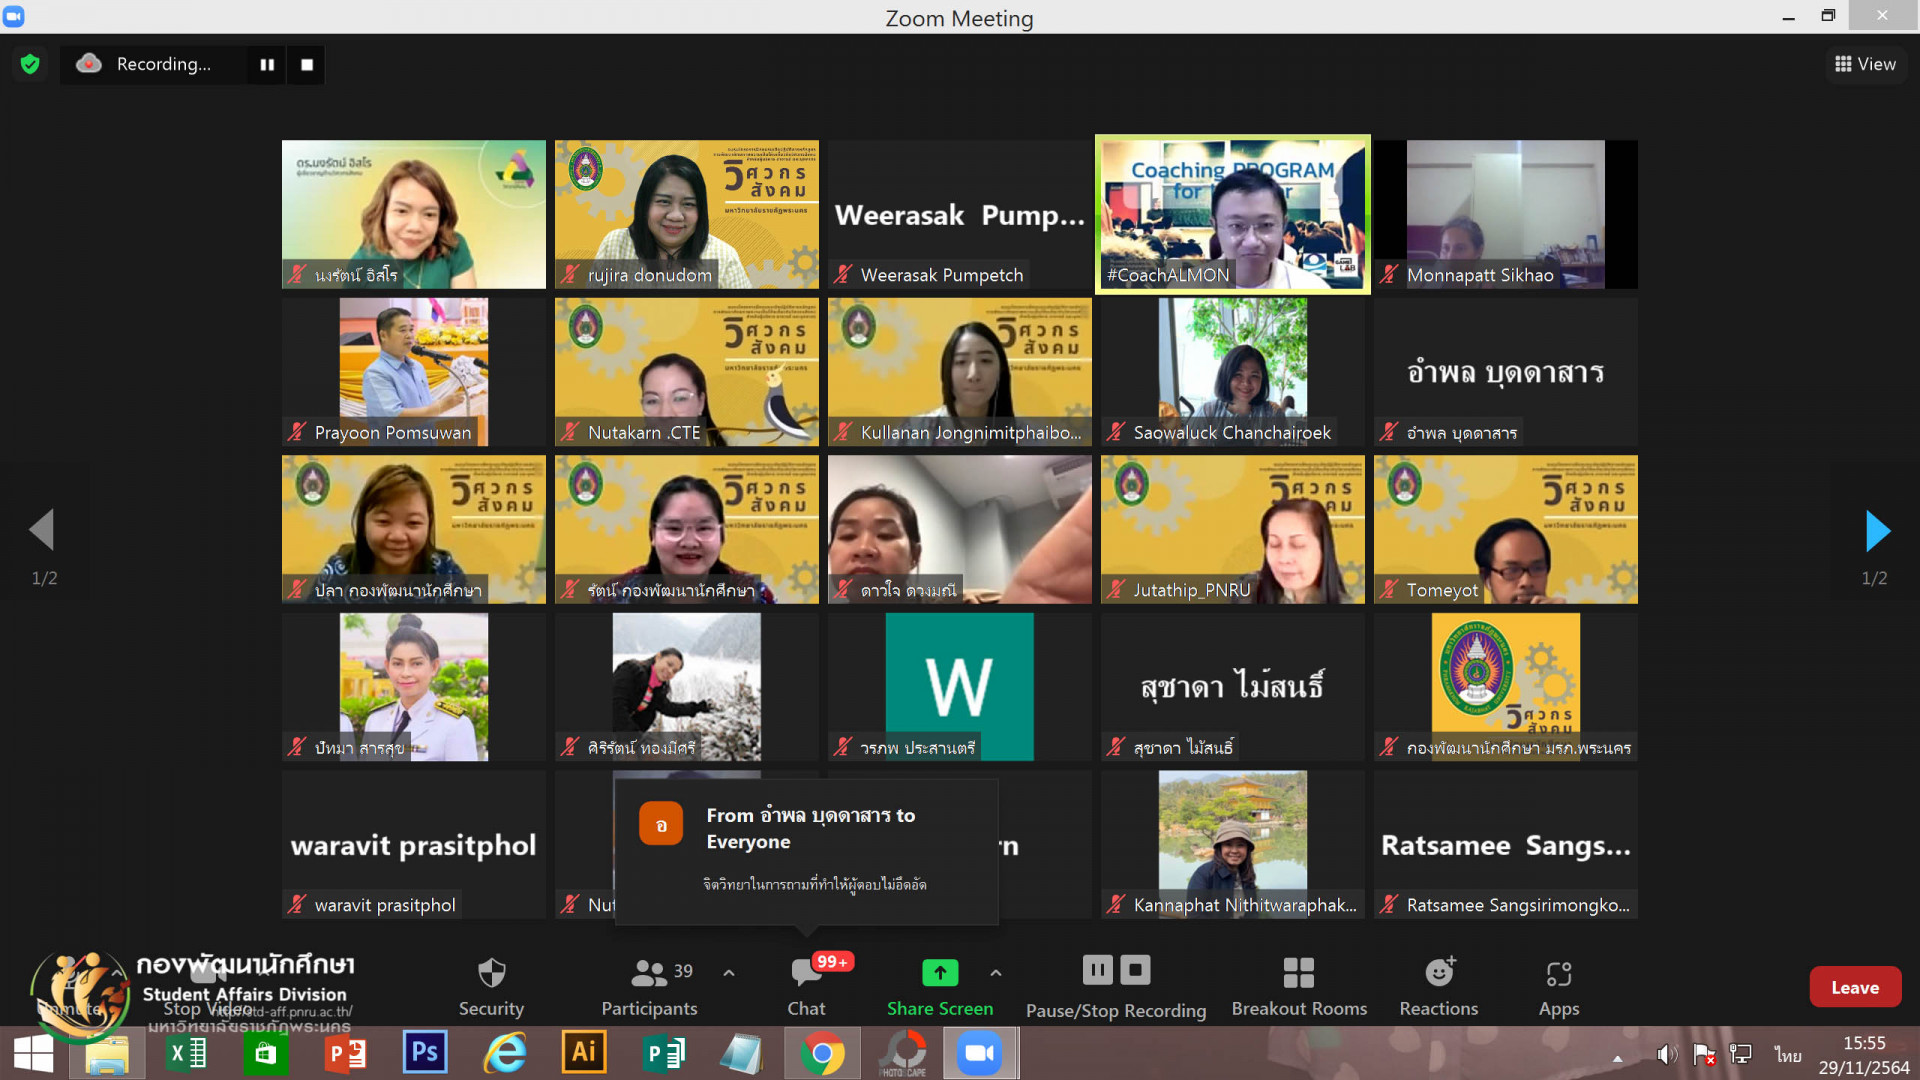Select #CoachALMON video thumbnail
Screen dimensions: 1920x1080
(x=1232, y=214)
